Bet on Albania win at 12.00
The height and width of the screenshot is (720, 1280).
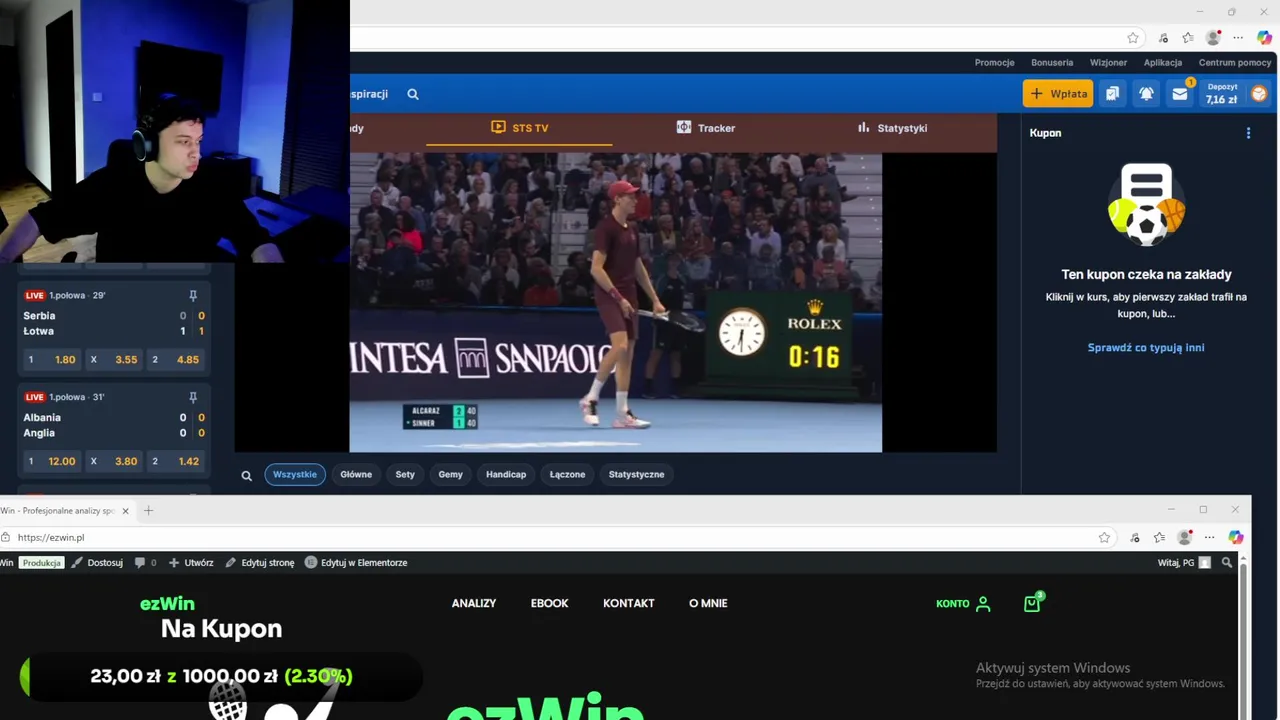tap(52, 461)
